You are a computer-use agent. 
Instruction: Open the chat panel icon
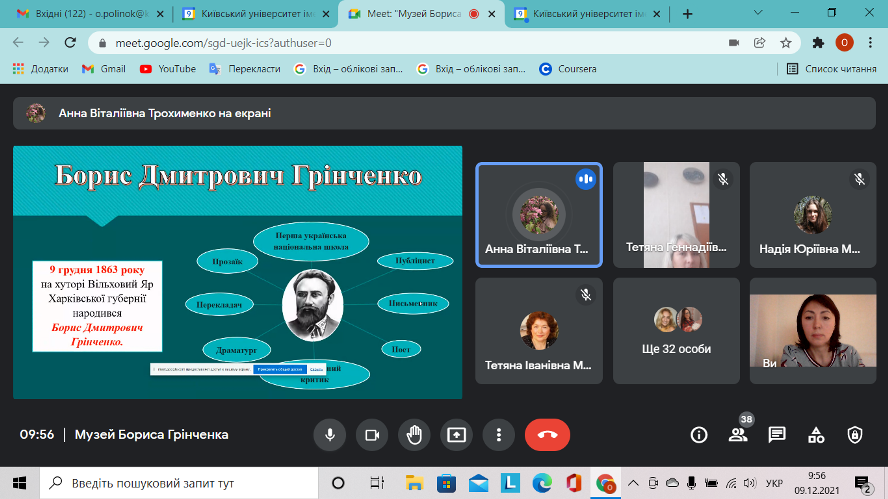click(x=777, y=435)
